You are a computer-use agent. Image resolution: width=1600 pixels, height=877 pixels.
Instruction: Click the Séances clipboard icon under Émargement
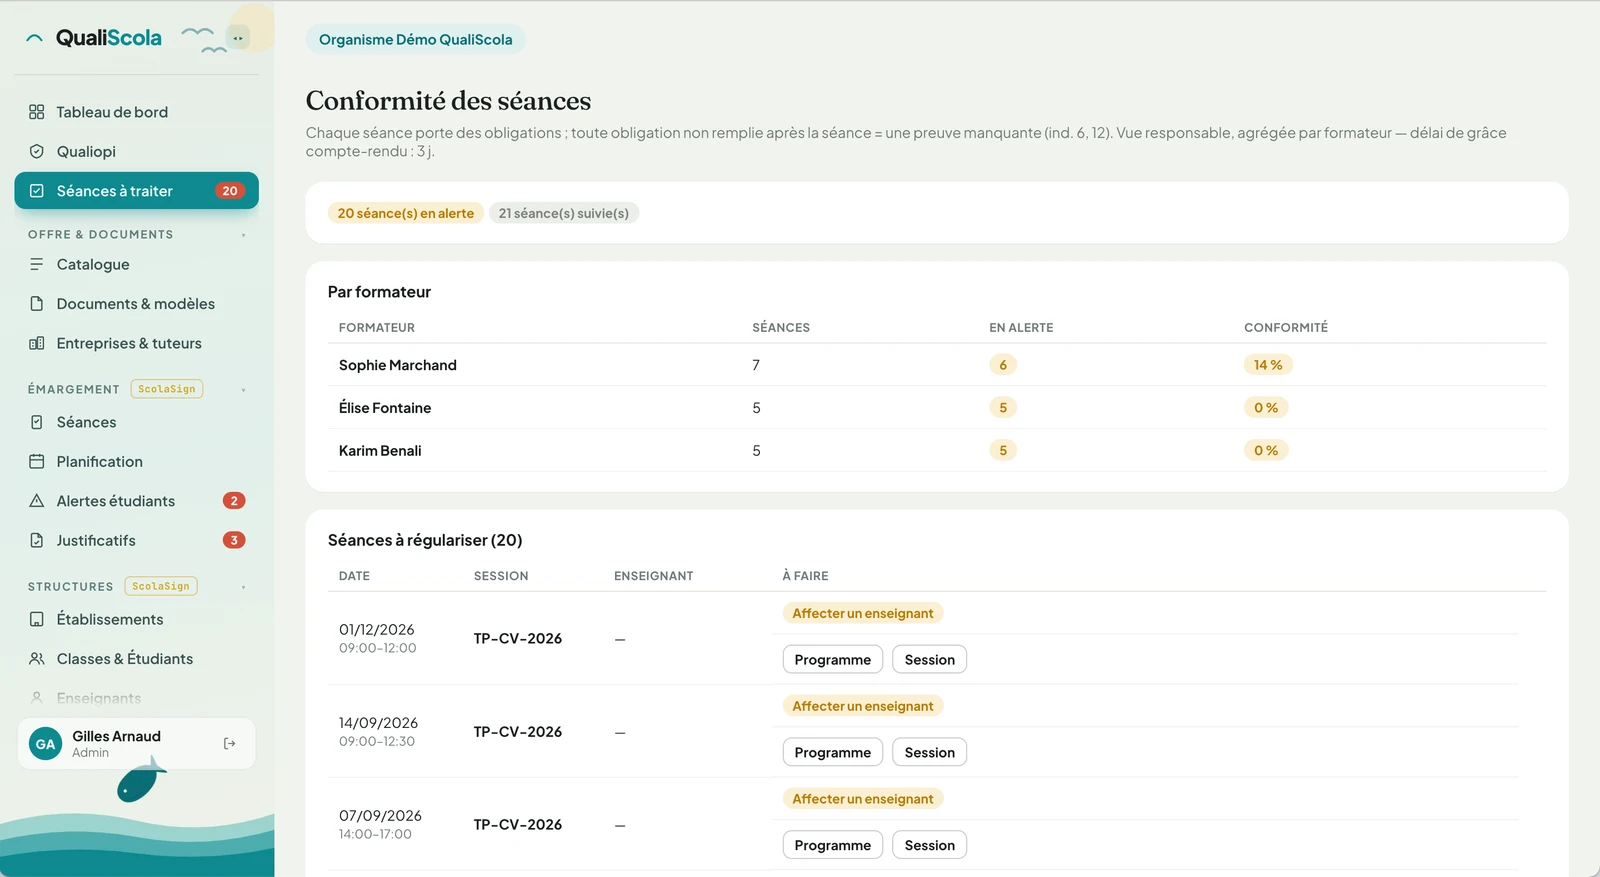(37, 422)
